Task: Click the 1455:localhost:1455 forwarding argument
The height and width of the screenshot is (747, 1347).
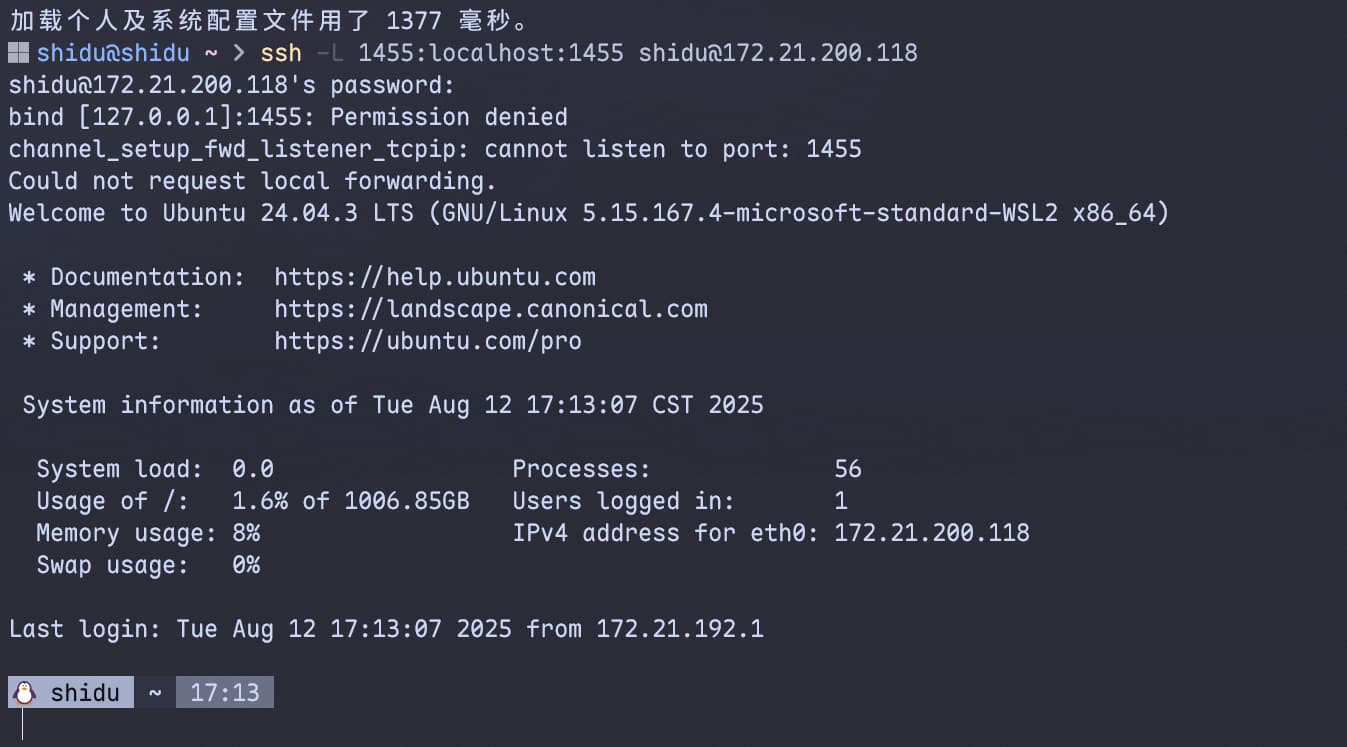Action: (491, 53)
